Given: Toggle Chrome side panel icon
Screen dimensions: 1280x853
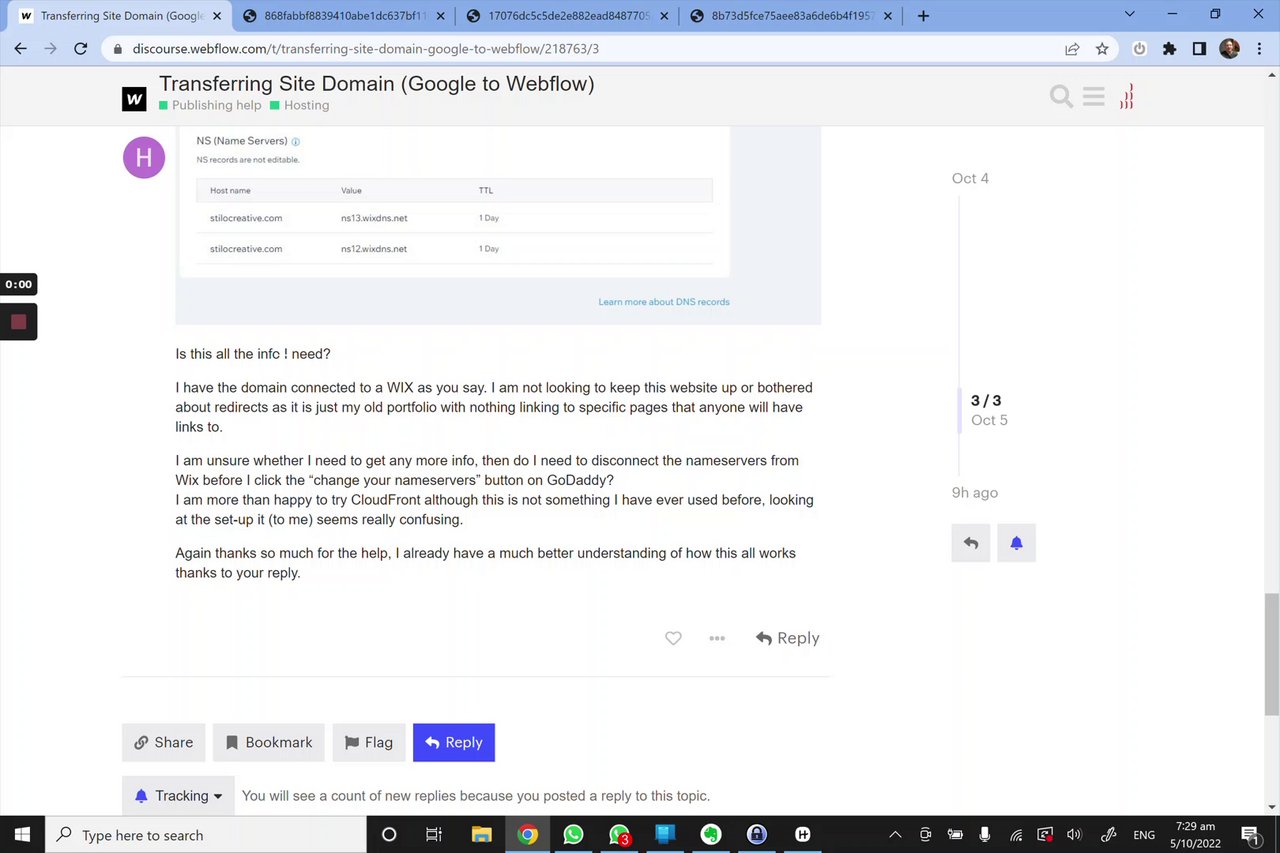Looking at the screenshot, I should pos(1199,48).
